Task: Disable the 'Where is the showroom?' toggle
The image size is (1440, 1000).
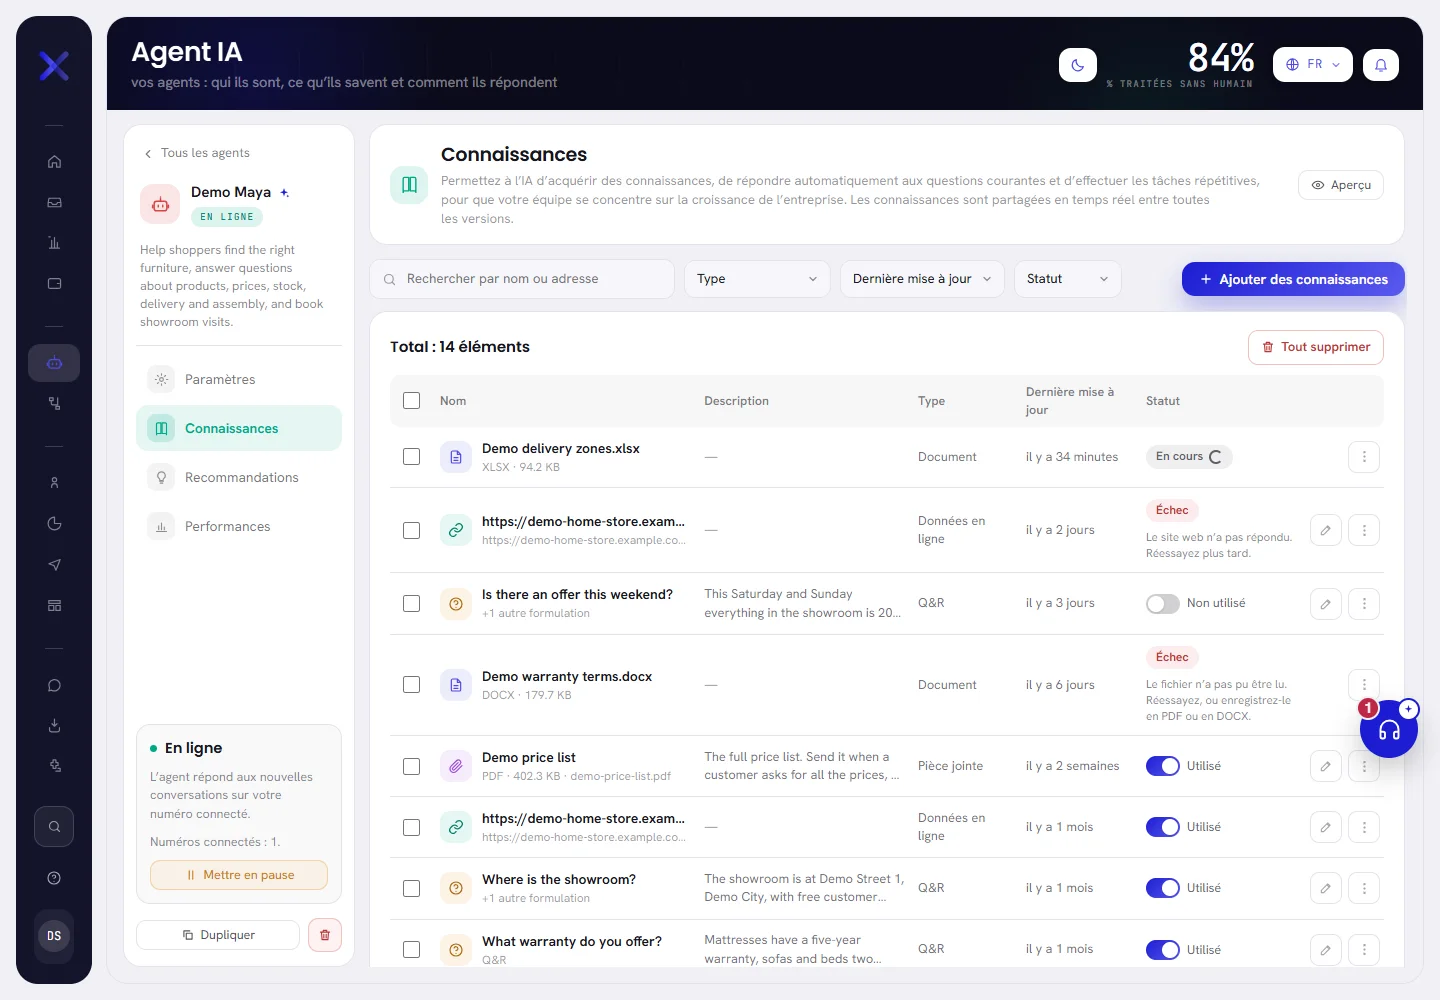Action: [x=1163, y=888]
